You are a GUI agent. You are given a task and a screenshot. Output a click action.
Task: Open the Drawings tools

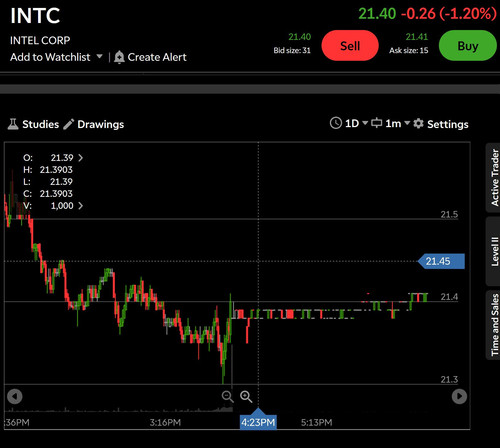(x=101, y=124)
